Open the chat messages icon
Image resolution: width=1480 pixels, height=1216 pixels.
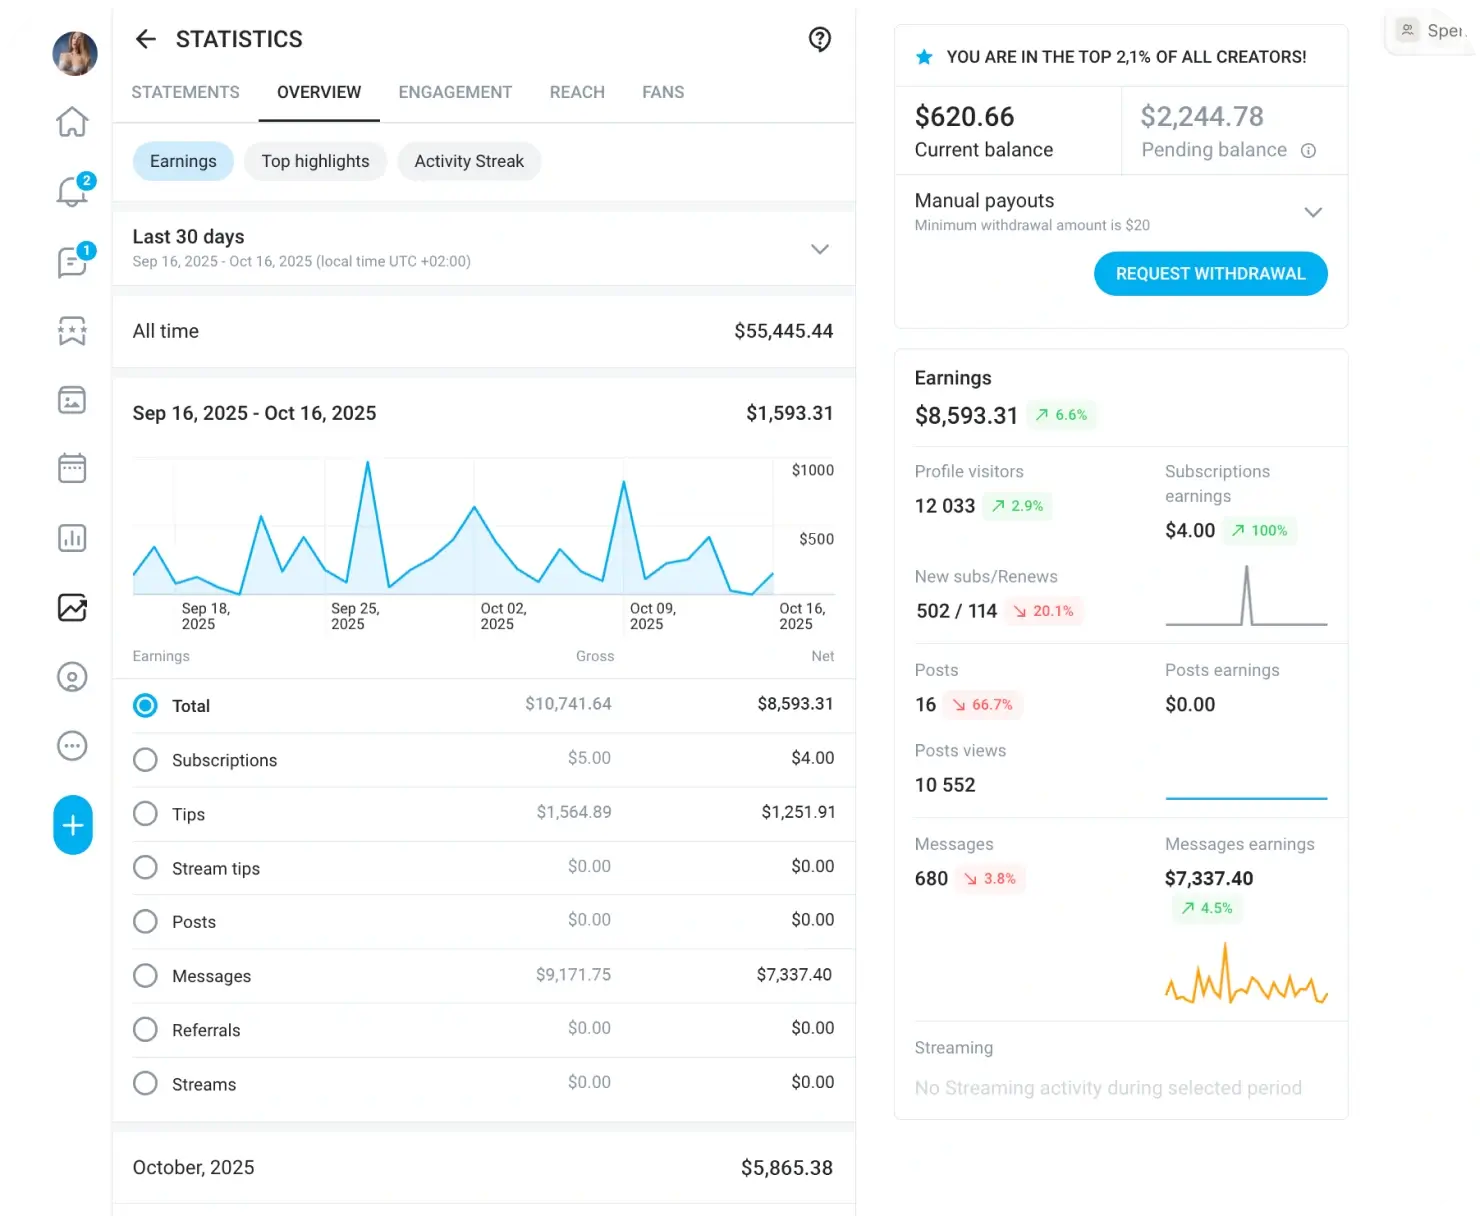point(72,262)
